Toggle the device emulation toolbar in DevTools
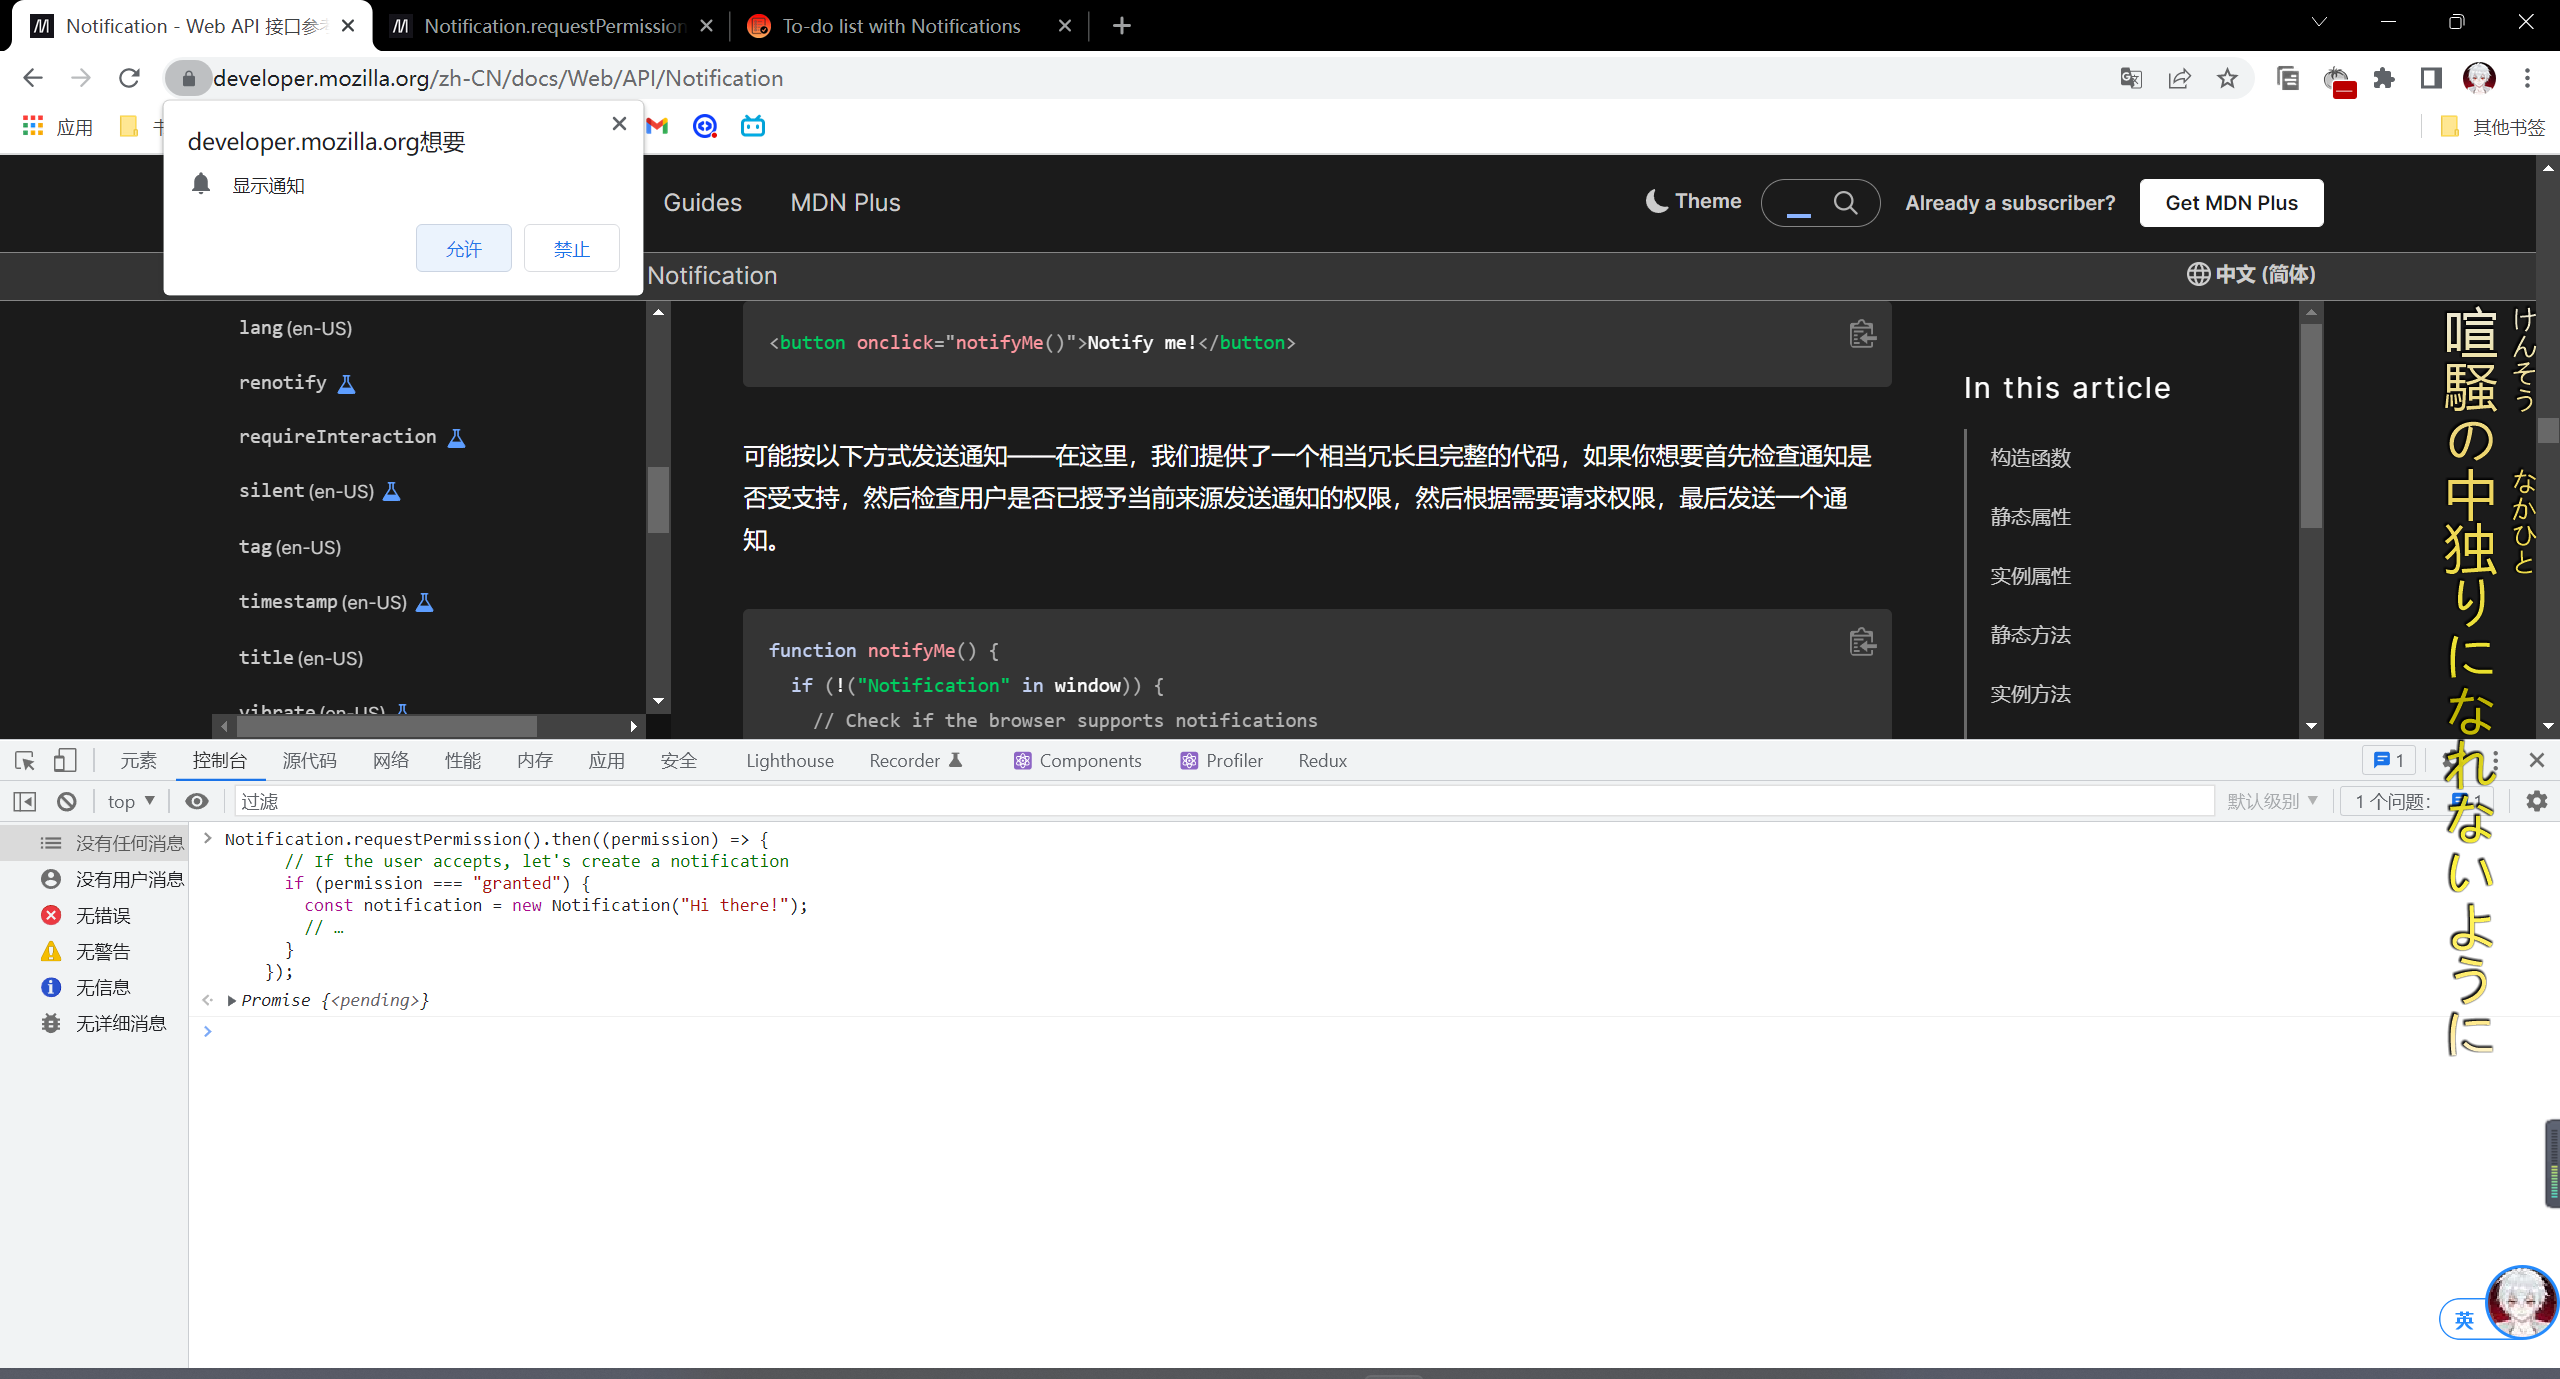 click(65, 760)
